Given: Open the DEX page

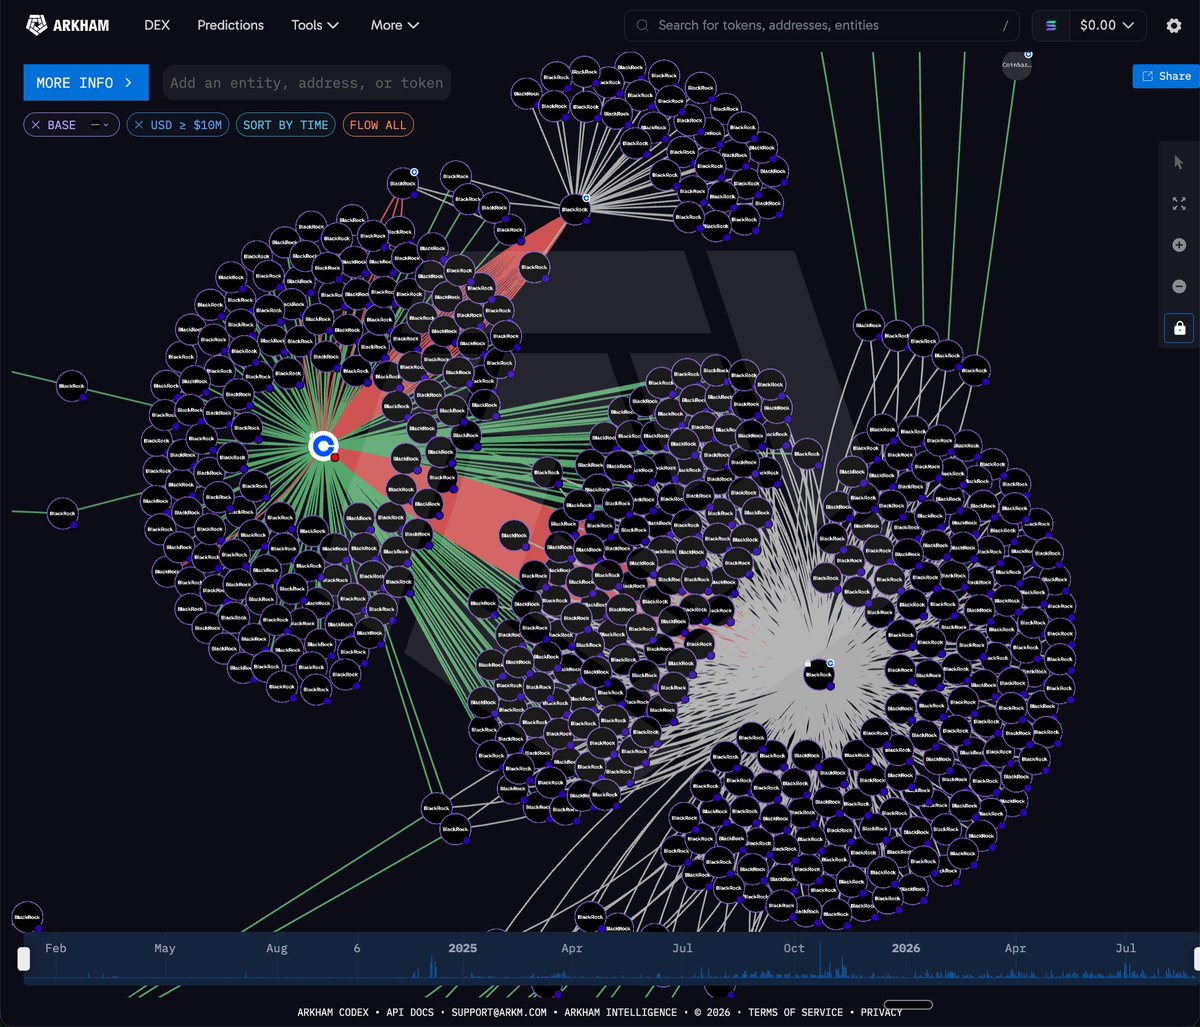Looking at the screenshot, I should [x=157, y=25].
